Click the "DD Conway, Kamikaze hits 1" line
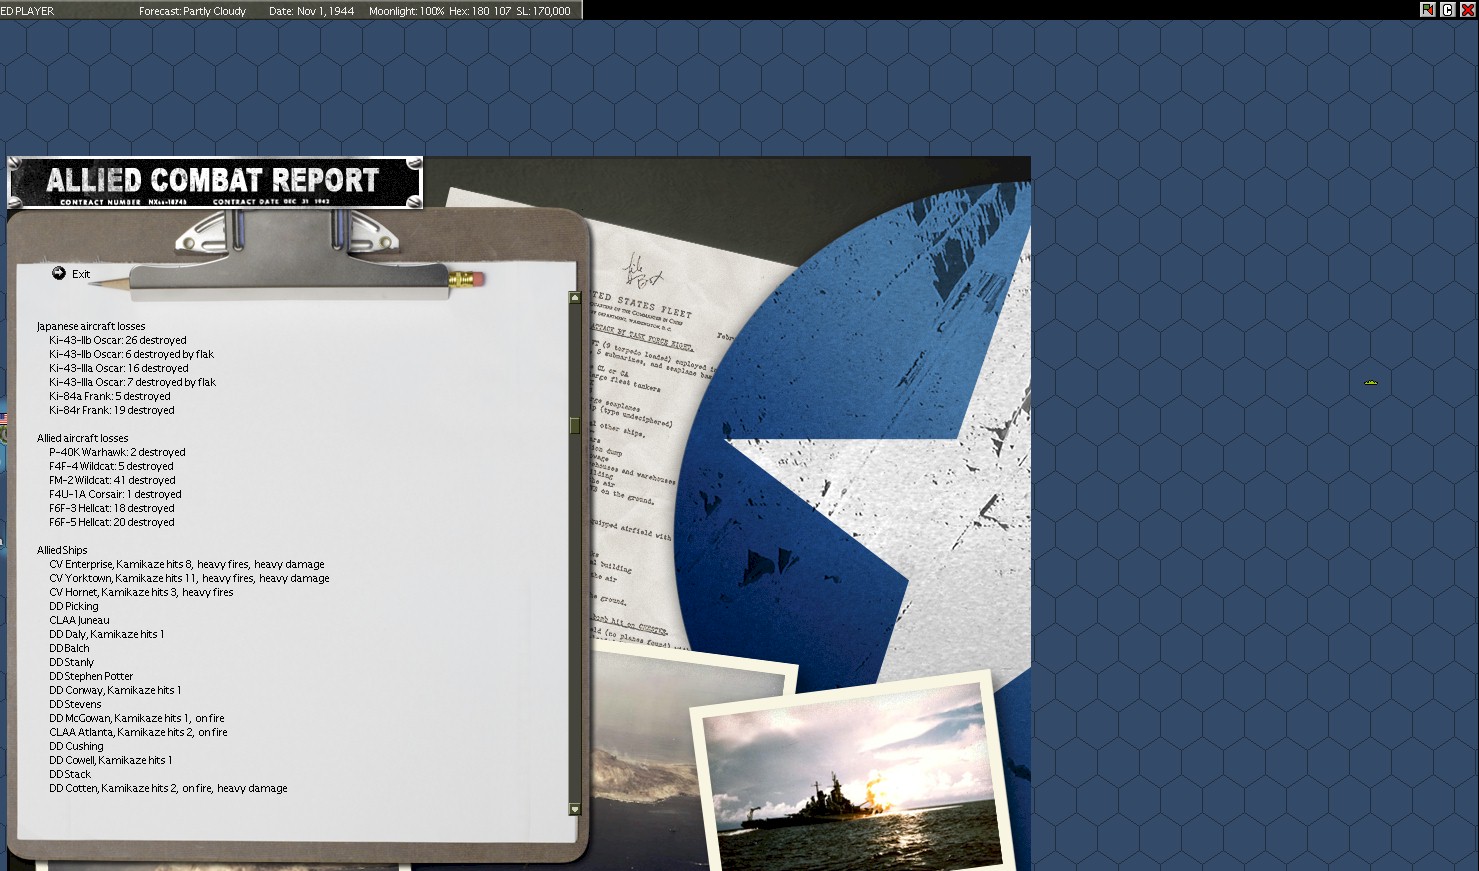The width and height of the screenshot is (1479, 871). coord(115,690)
